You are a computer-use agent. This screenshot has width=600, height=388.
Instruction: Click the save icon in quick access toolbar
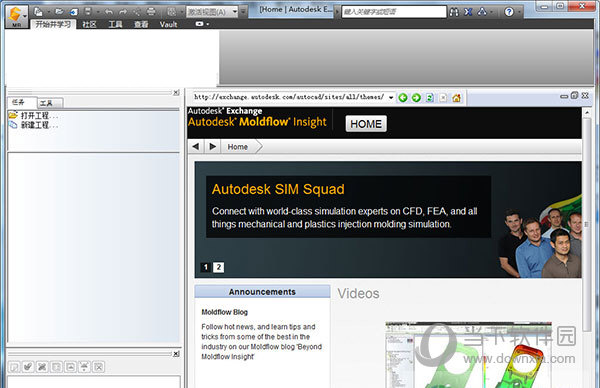[88, 12]
